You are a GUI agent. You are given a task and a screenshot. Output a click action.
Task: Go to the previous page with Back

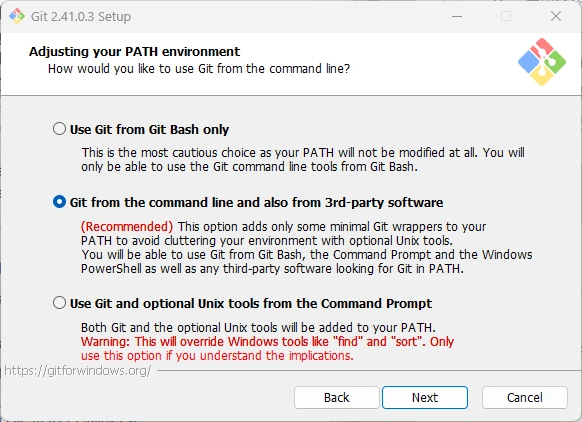point(337,398)
